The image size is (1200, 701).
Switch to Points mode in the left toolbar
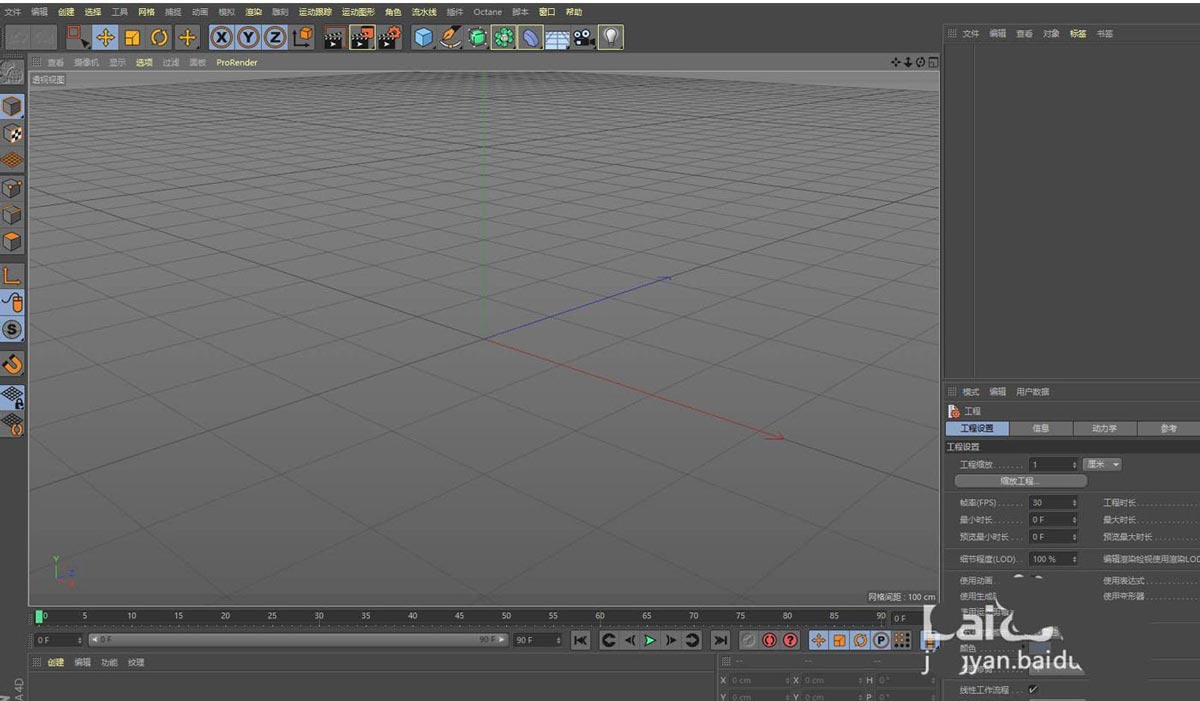(x=12, y=188)
